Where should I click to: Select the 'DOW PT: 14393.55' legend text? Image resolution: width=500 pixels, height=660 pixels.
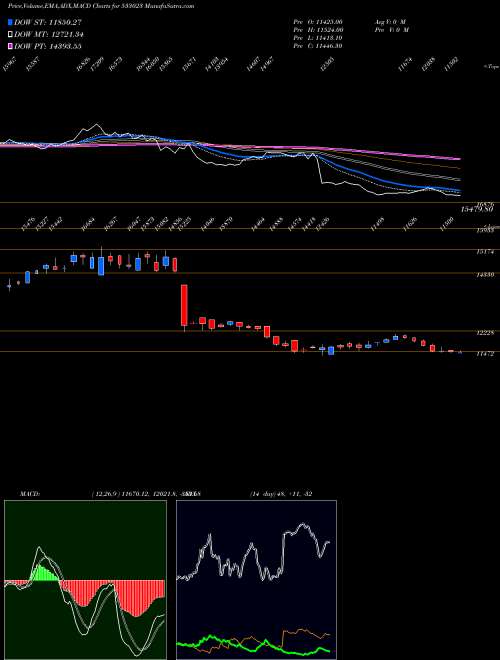[48, 46]
